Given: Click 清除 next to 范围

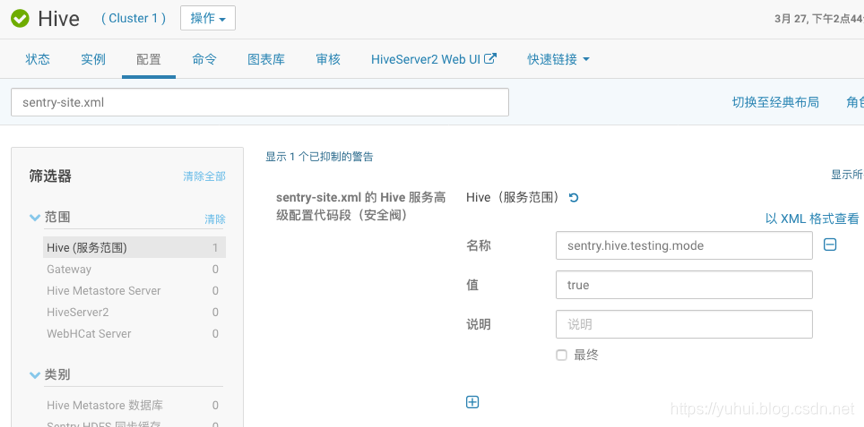Looking at the screenshot, I should [x=215, y=219].
